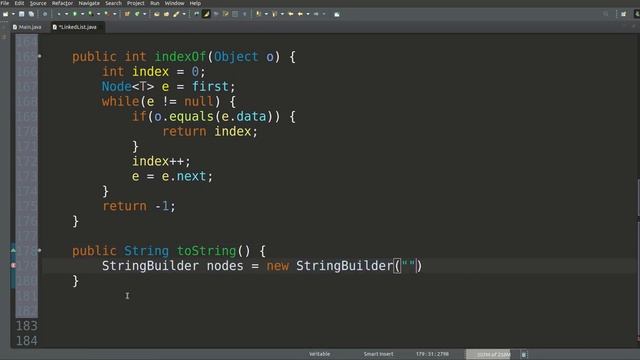Screen dimensions: 640x360
Task: Open the Debug configurations dropdown arrow
Action: click(66, 14)
